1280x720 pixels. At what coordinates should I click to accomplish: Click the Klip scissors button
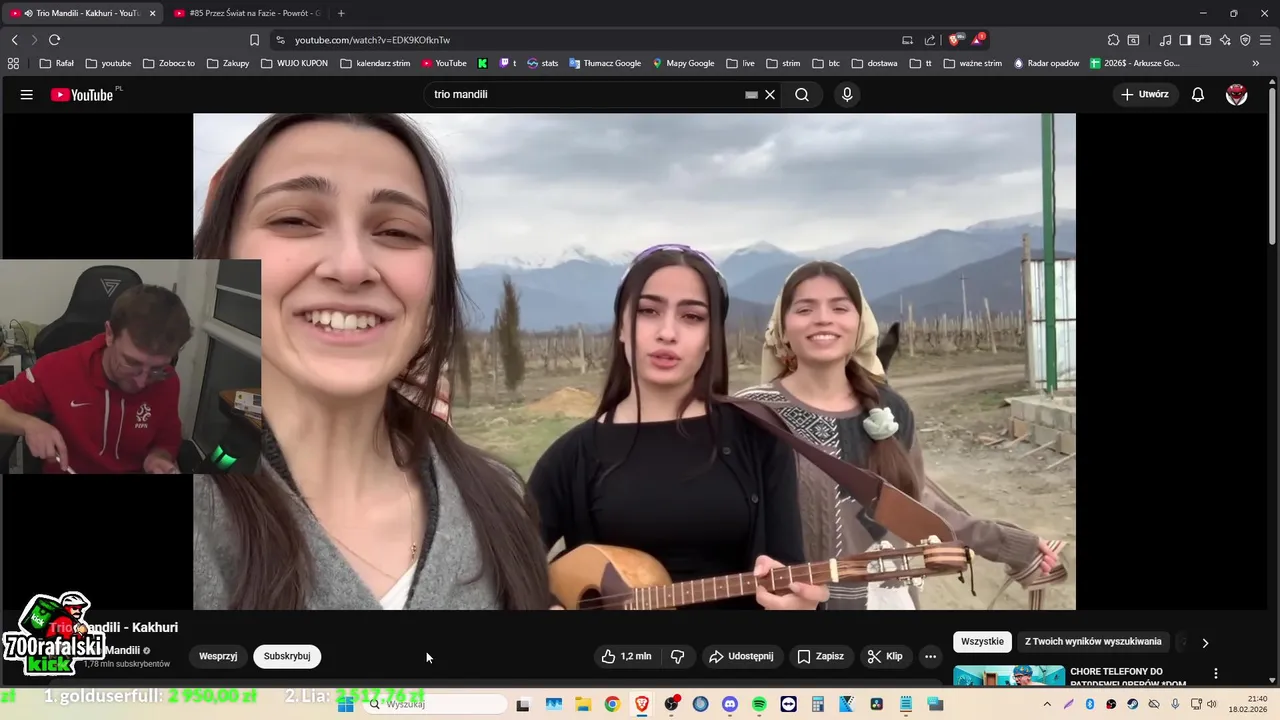(x=885, y=657)
